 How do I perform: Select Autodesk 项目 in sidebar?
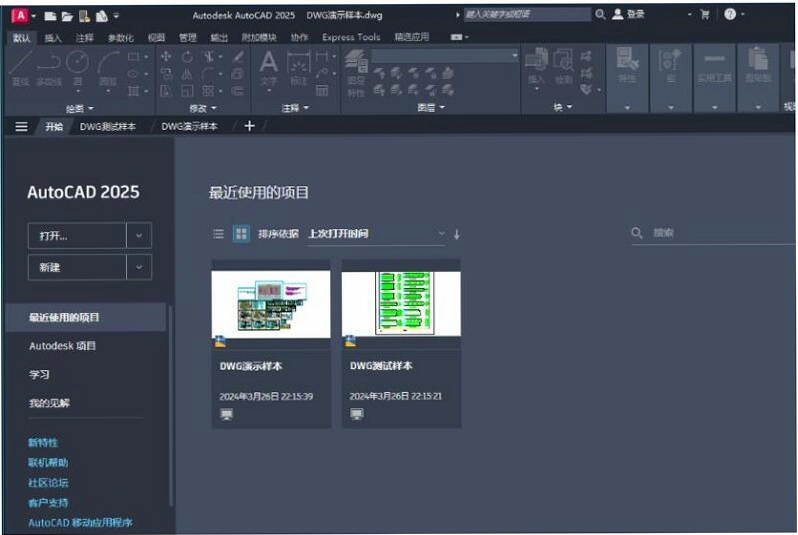(62, 346)
